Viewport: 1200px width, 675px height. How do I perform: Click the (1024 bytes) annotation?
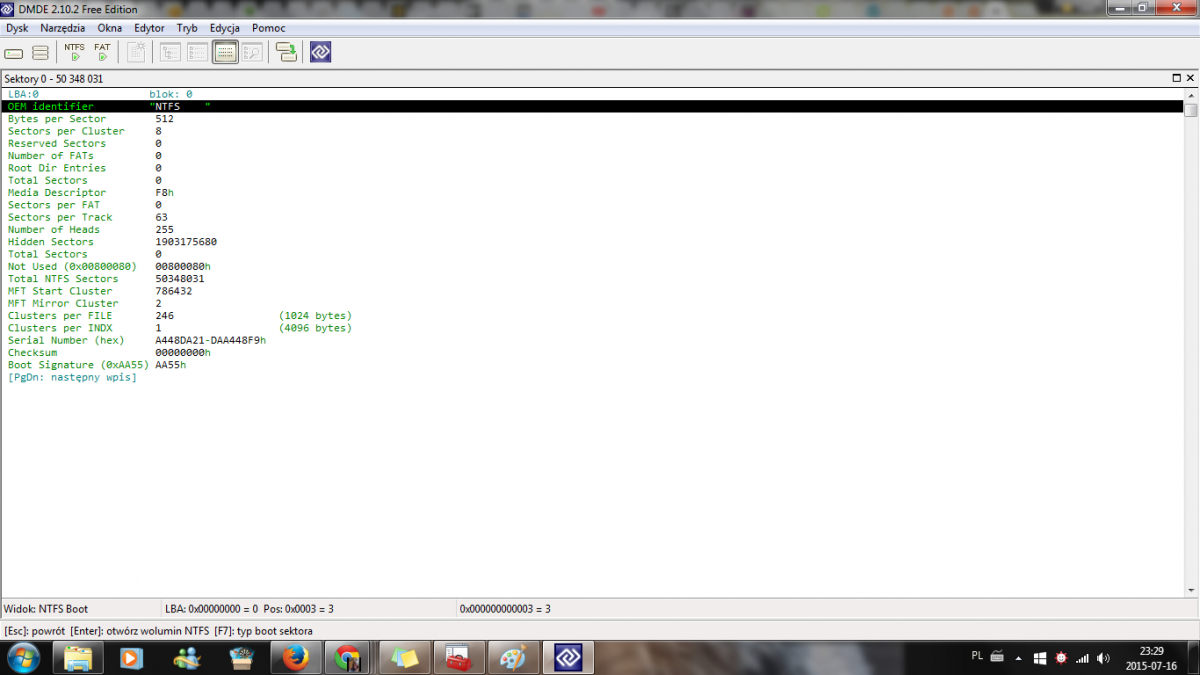316,316
